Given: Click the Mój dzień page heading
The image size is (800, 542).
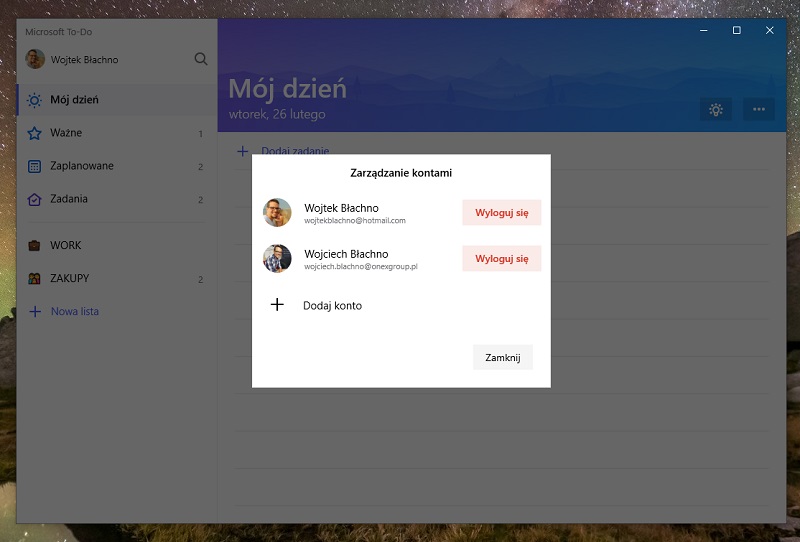Looking at the screenshot, I should tap(288, 88).
